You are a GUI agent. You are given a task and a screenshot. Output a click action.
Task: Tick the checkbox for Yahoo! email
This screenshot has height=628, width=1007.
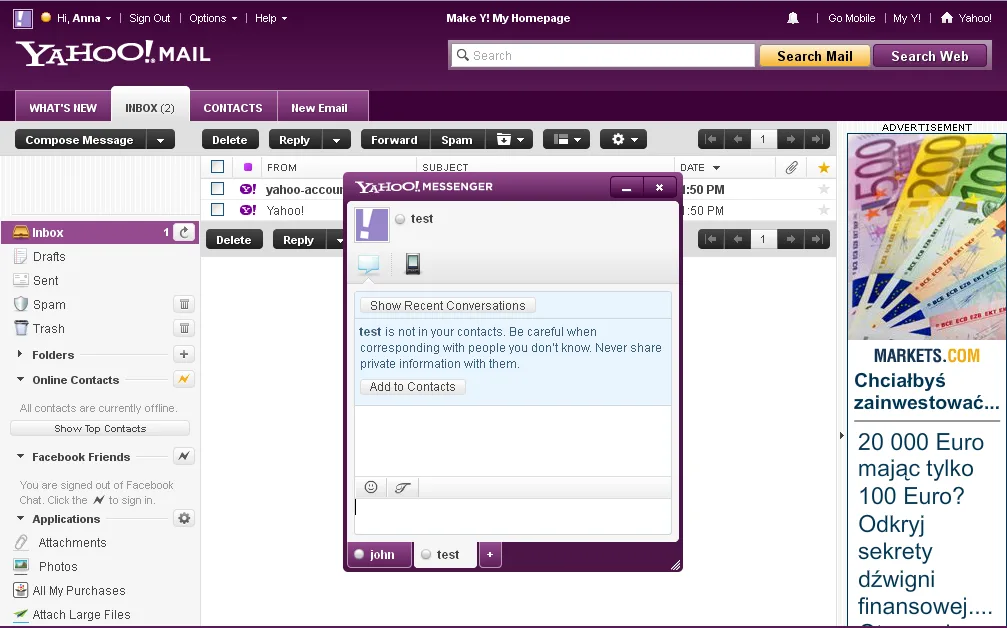218,210
